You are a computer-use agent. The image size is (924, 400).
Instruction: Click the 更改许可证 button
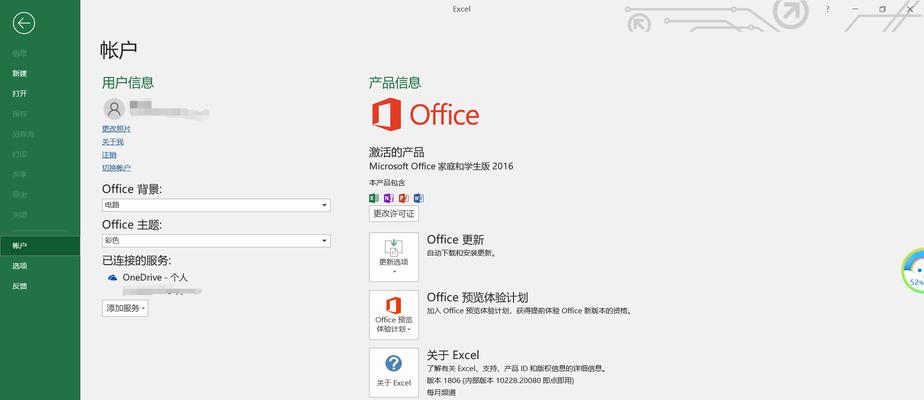click(394, 214)
